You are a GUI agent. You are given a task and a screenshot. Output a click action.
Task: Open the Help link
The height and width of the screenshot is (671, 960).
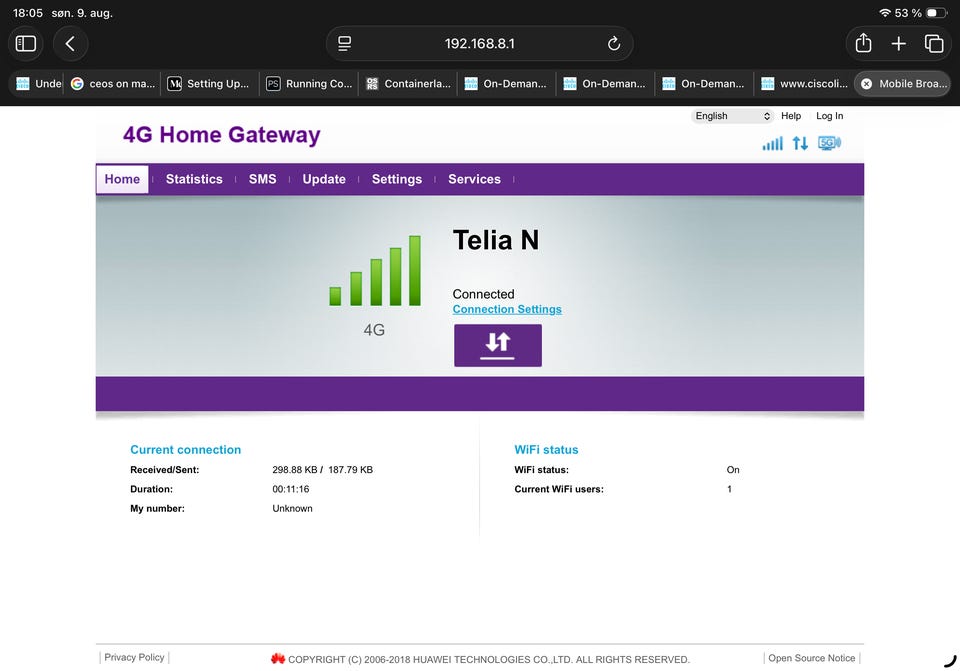click(x=791, y=116)
